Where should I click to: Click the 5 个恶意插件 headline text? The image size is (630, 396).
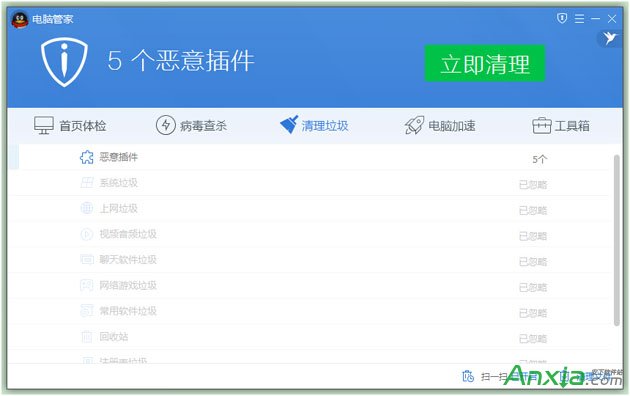point(181,61)
